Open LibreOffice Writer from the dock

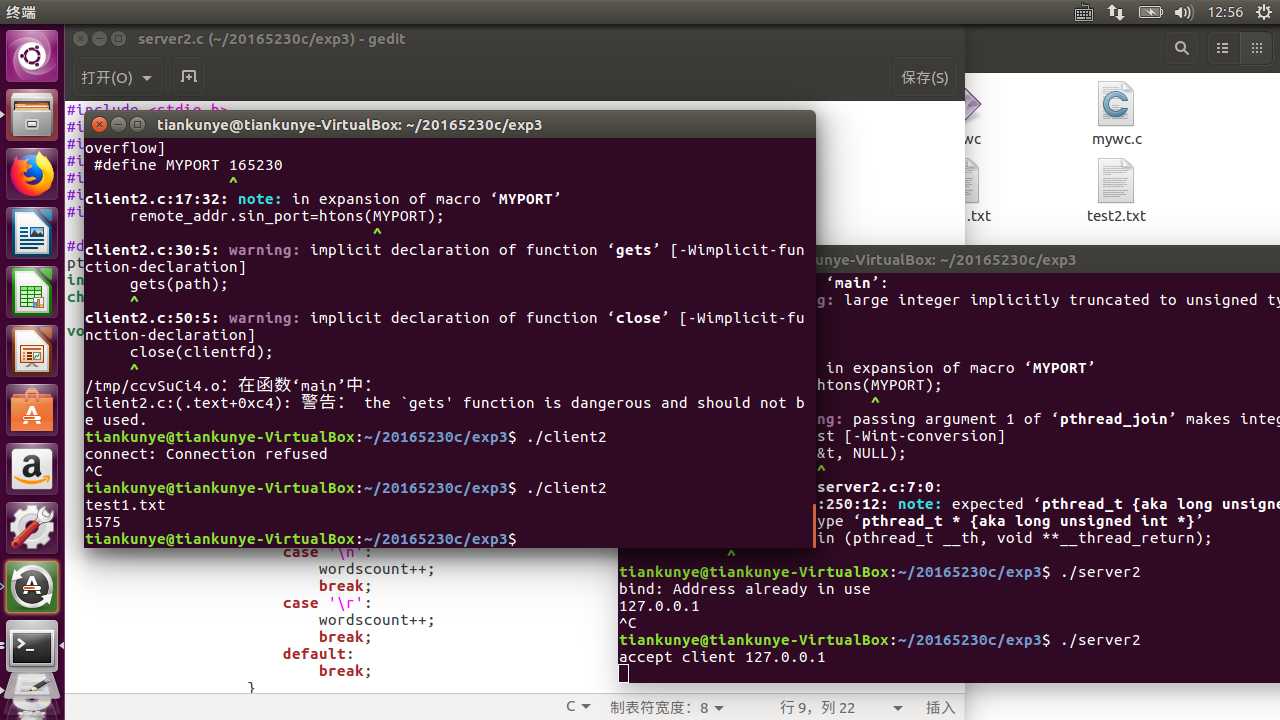(x=32, y=235)
